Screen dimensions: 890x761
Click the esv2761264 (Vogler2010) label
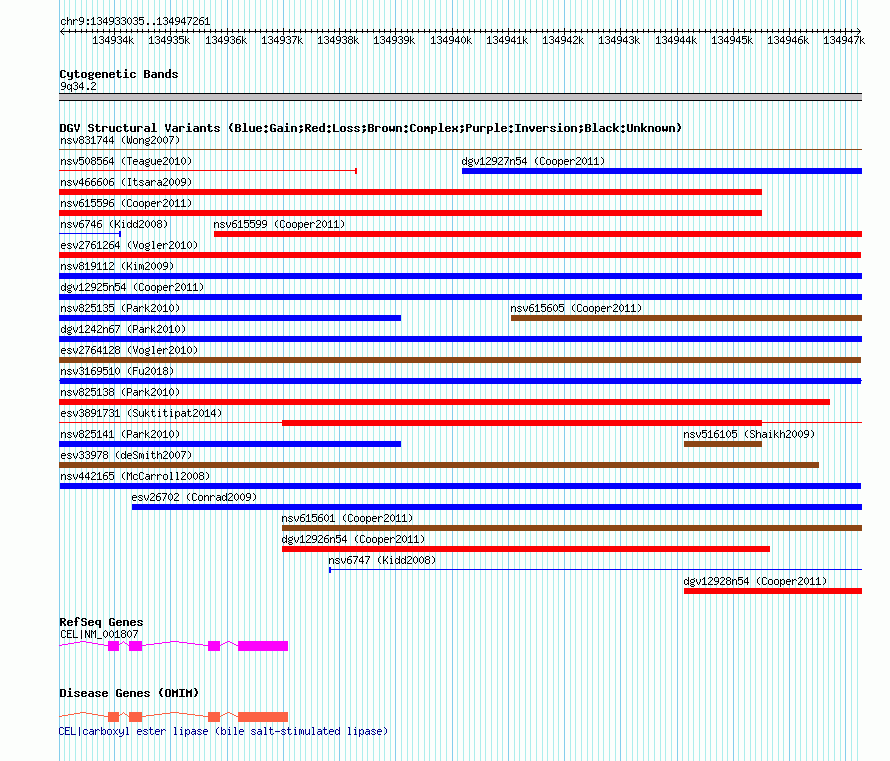click(x=129, y=245)
